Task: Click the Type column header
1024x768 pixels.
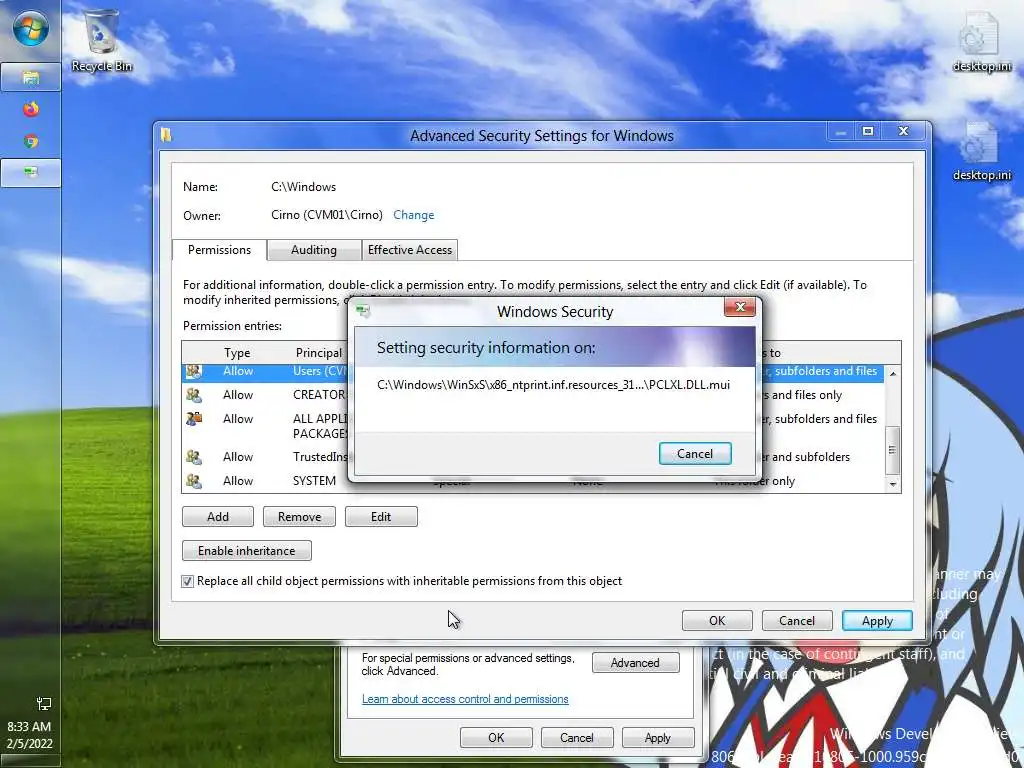Action: point(237,353)
